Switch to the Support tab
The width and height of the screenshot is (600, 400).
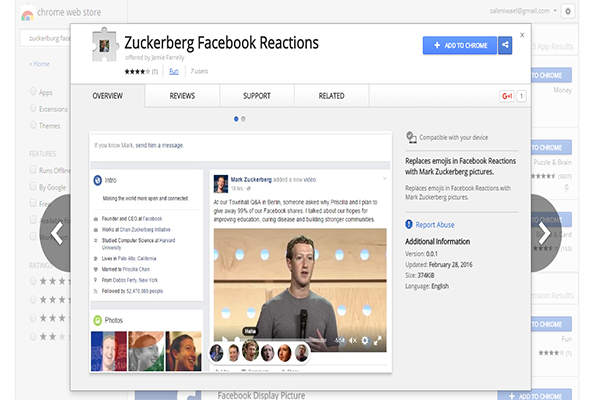click(257, 96)
